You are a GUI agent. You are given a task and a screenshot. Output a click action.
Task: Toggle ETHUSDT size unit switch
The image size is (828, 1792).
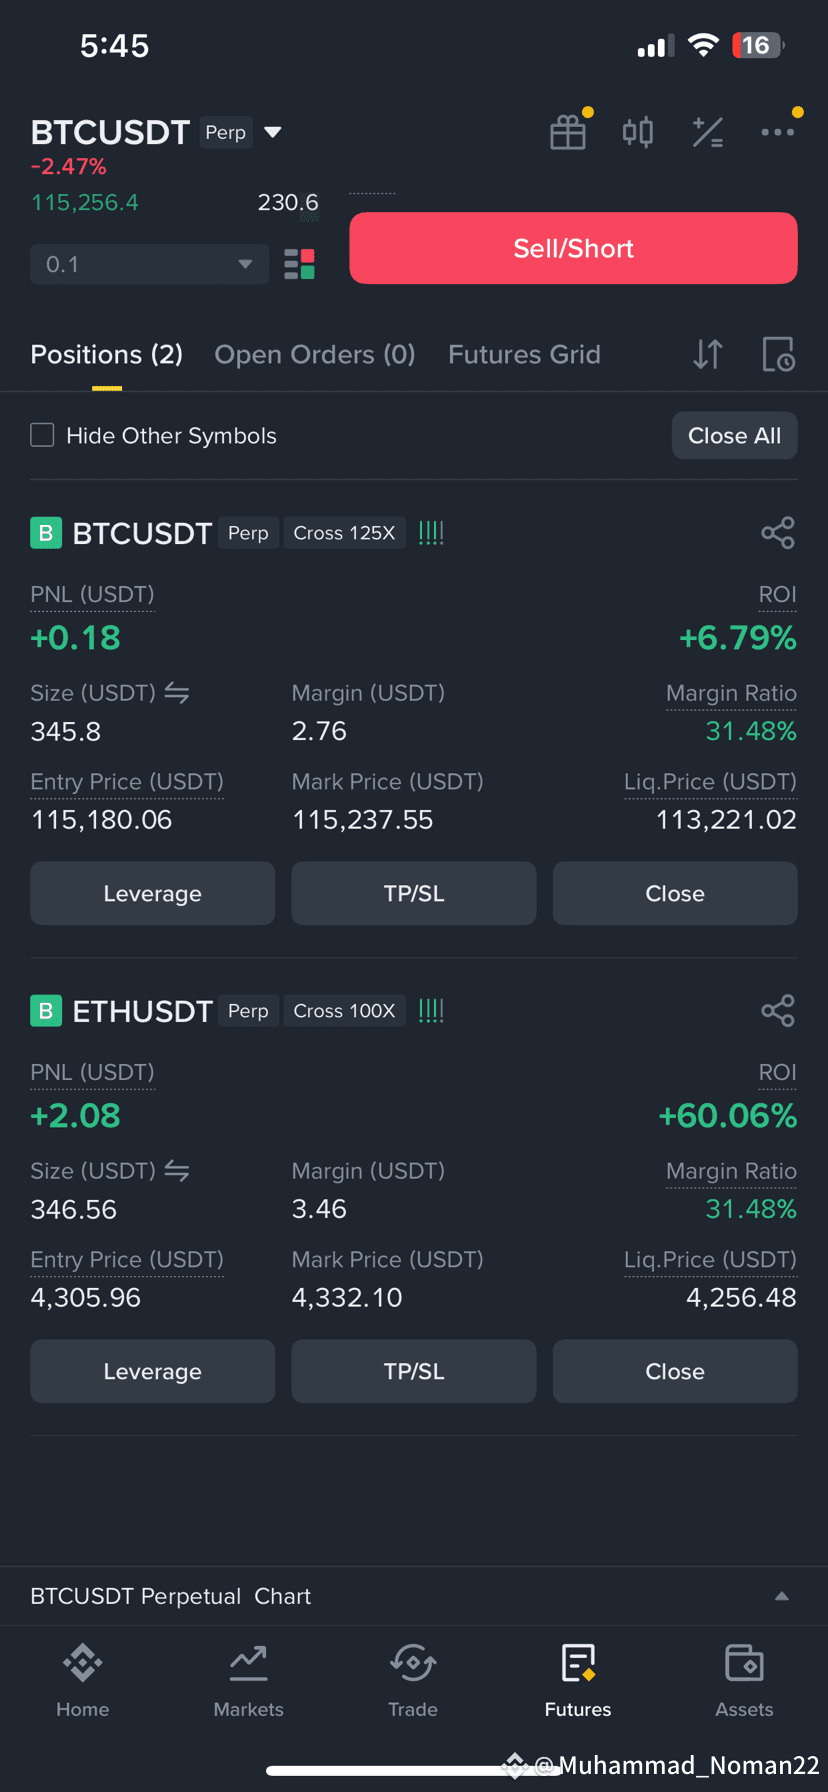point(177,1171)
